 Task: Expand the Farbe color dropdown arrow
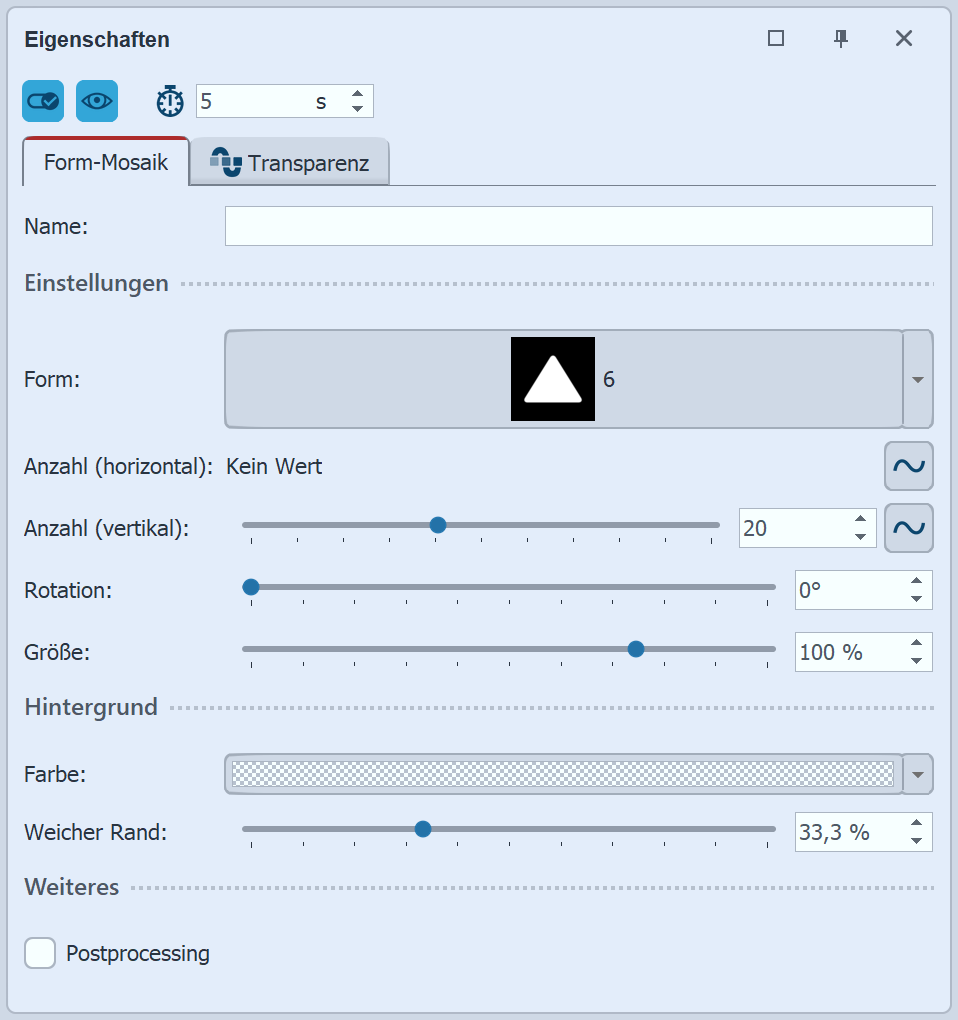point(918,774)
